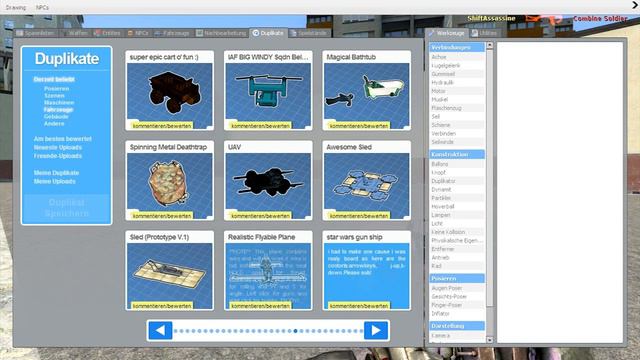Comment/rate Spinning Metal Deathtrap
The width and height of the screenshot is (640, 360).
(162, 216)
